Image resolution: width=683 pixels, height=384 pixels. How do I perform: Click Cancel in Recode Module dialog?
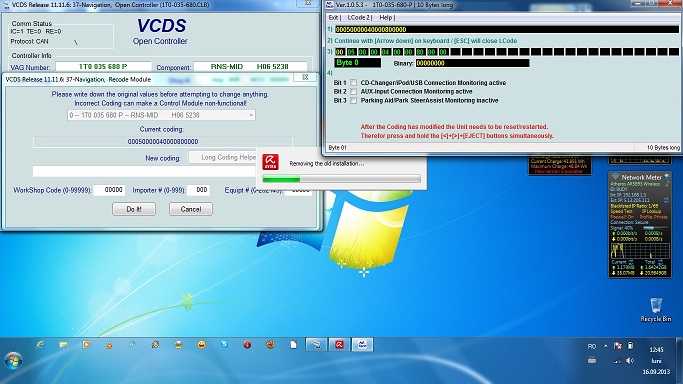tap(191, 209)
